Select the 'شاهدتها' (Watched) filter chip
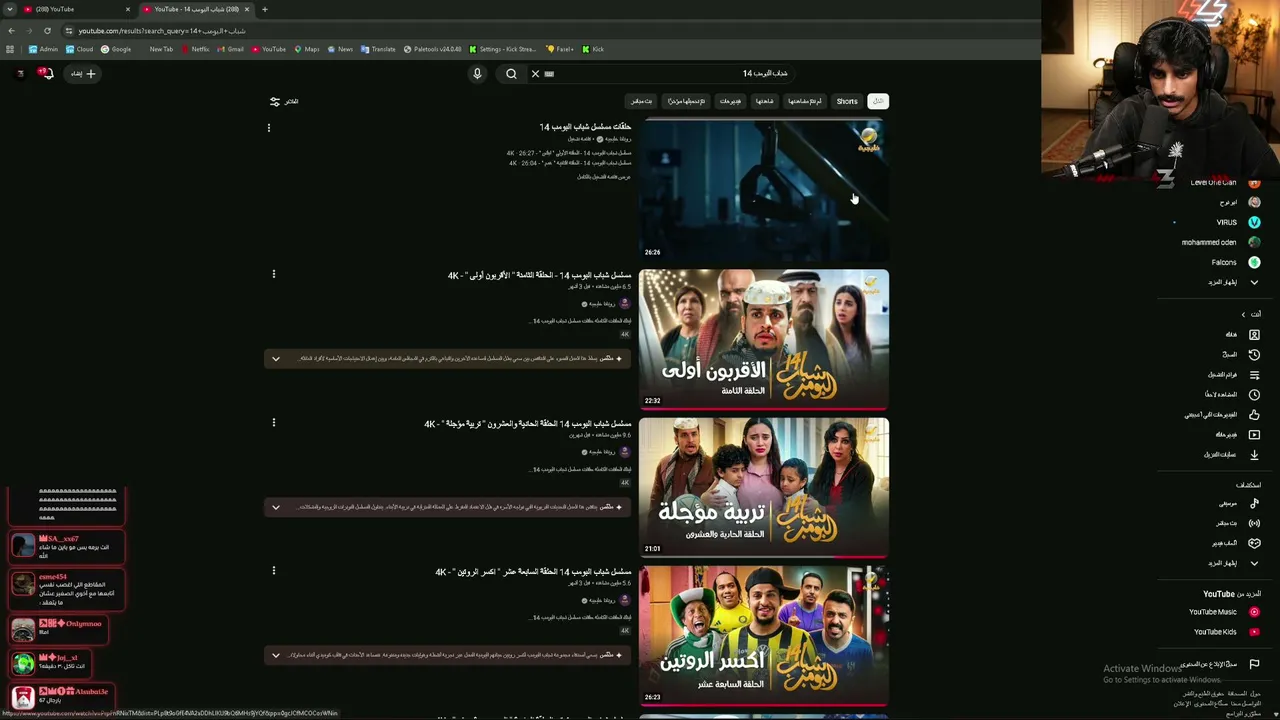 [764, 101]
